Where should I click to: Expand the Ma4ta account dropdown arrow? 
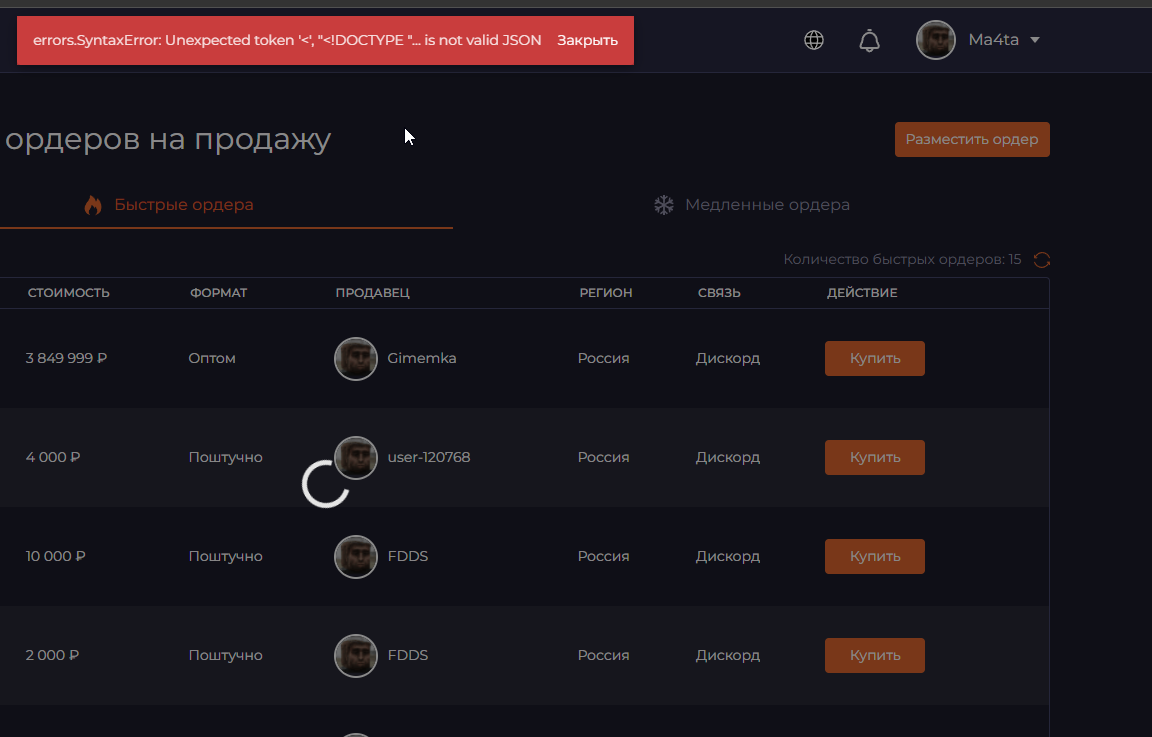click(x=1034, y=40)
